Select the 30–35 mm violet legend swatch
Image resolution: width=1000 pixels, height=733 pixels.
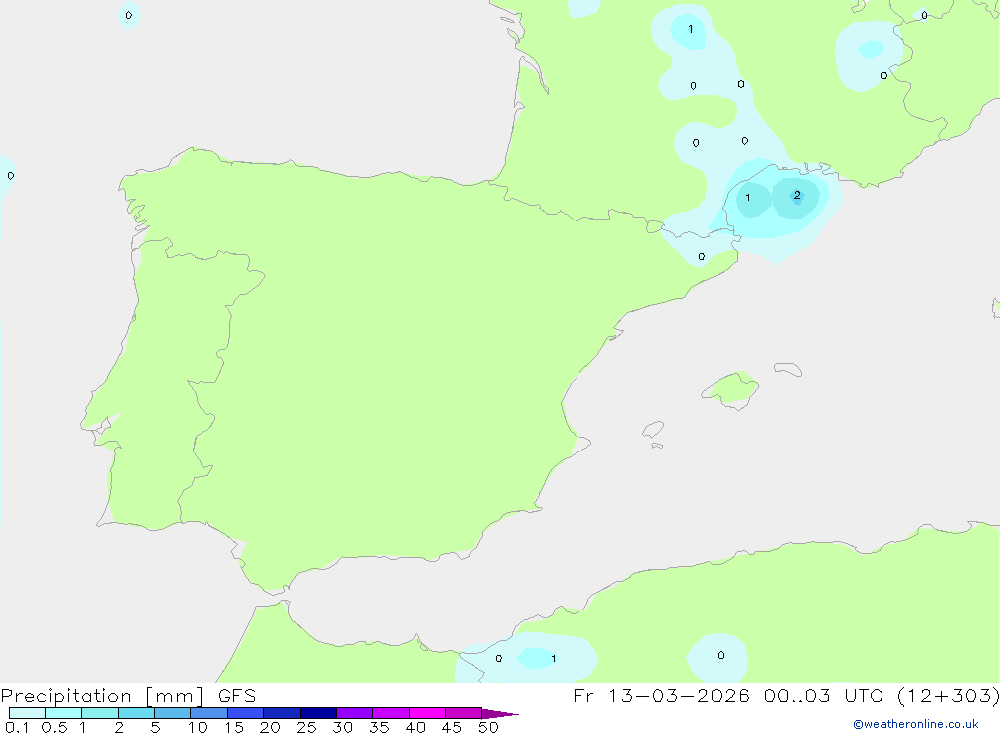(354, 713)
